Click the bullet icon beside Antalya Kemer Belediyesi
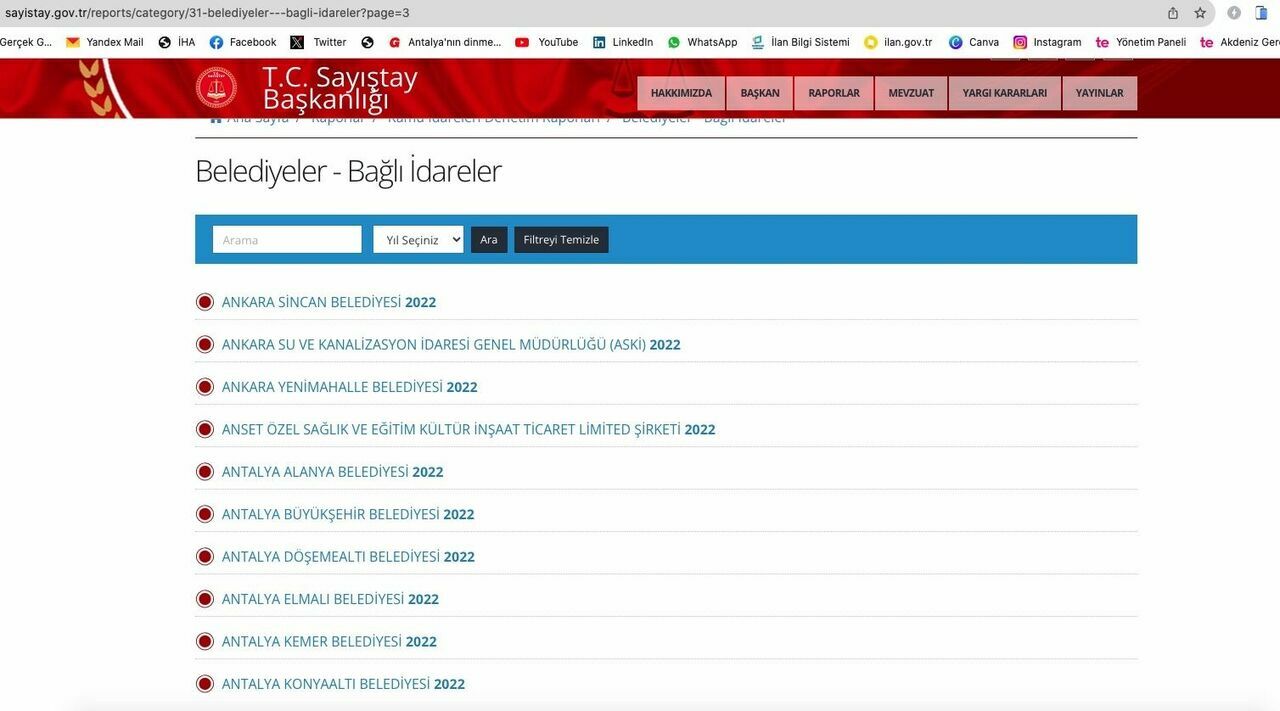Screen dimensions: 1280x711 coord(205,641)
